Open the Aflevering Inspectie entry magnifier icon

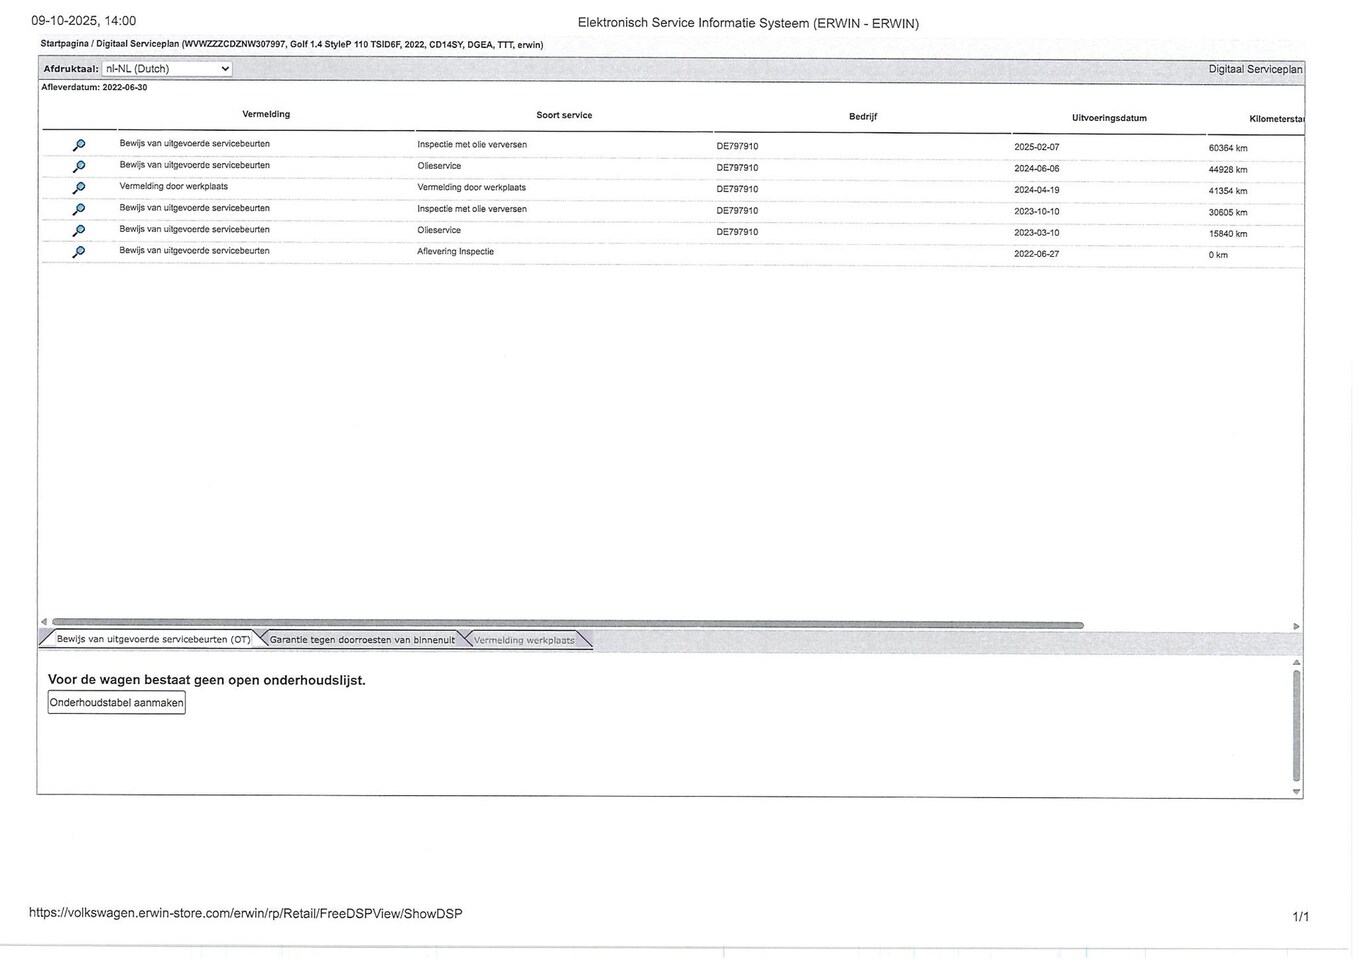79,252
